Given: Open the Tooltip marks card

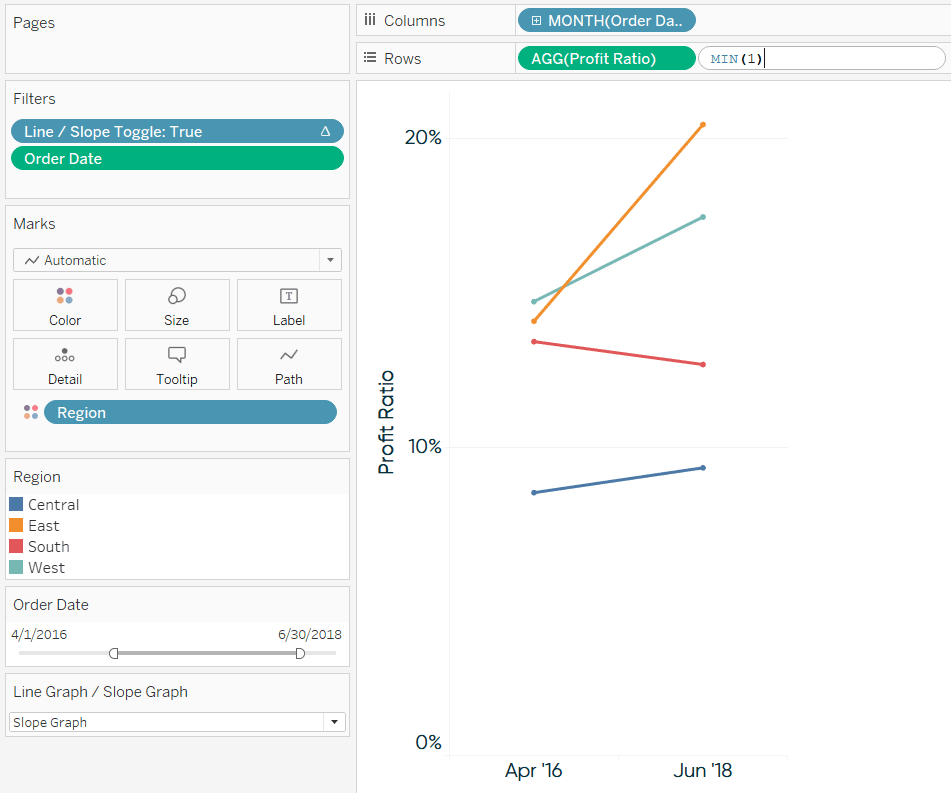Looking at the screenshot, I should point(177,364).
